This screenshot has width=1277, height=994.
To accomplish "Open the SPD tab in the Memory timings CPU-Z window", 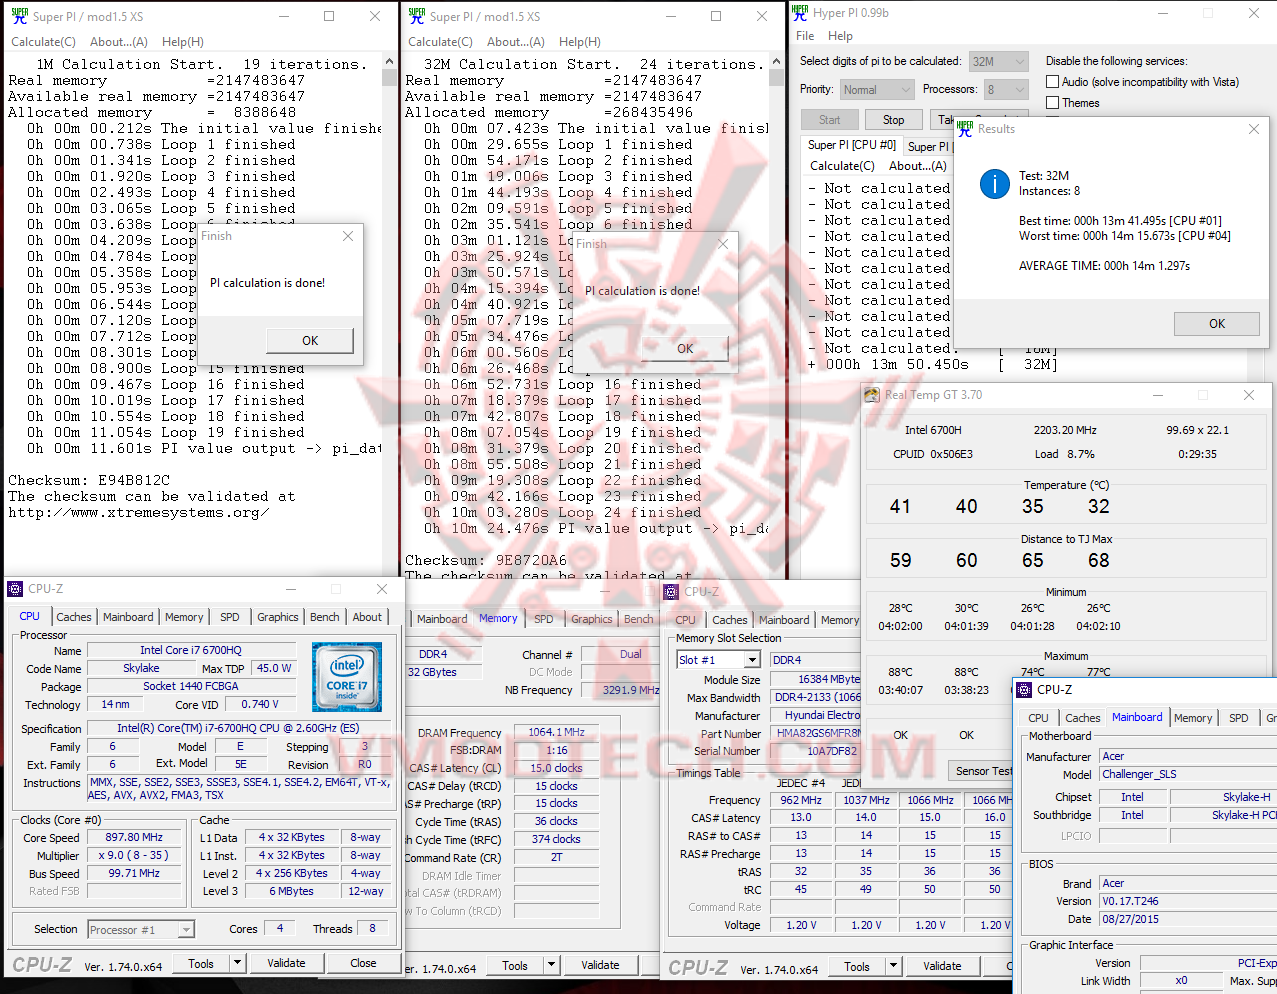I will (x=544, y=619).
